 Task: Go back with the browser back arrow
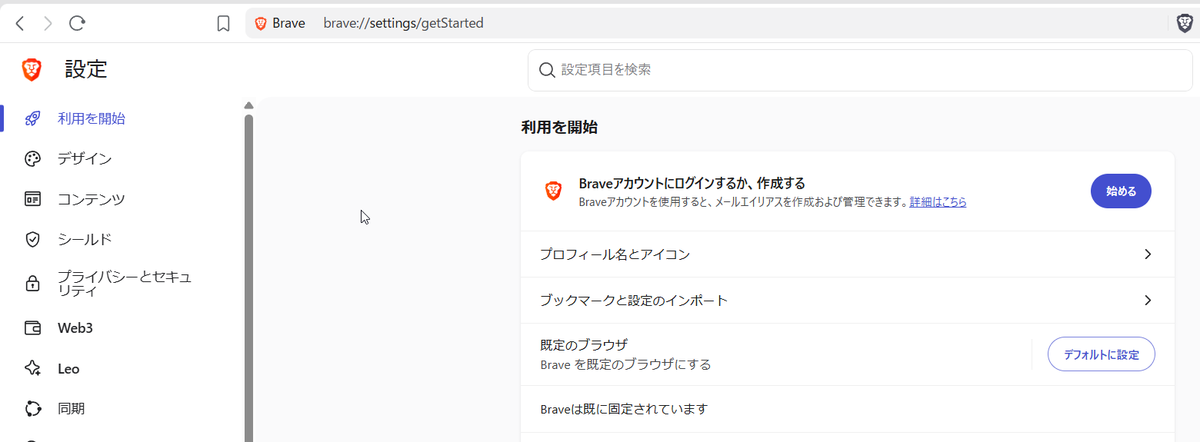coord(20,23)
